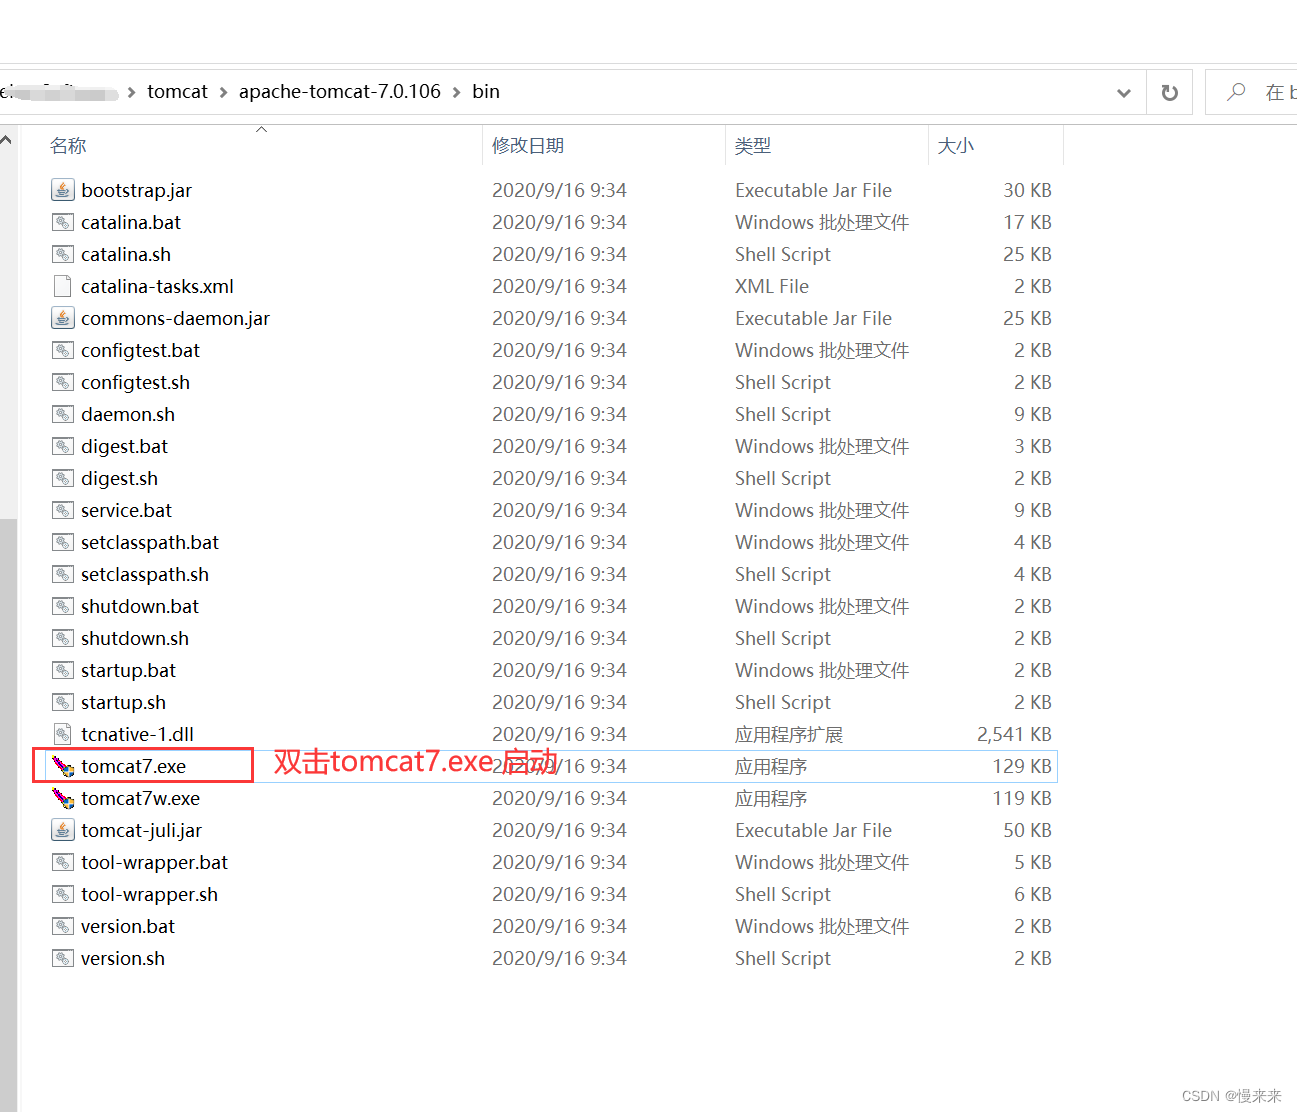Go to apache-tomcat-7.0.106 breadcrumb folder
The height and width of the screenshot is (1112, 1297).
340,91
